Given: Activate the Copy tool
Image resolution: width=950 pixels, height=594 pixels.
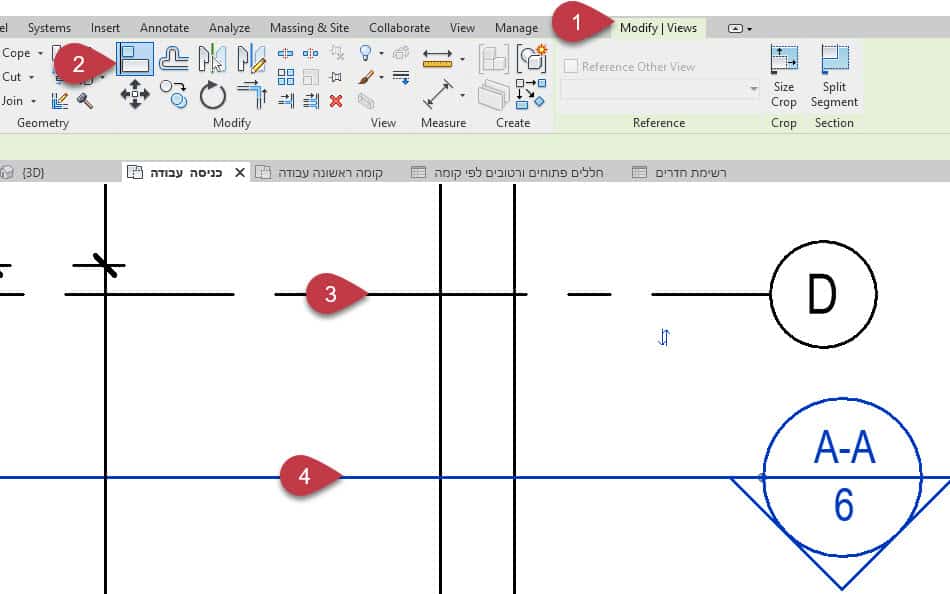Looking at the screenshot, I should point(174,95).
